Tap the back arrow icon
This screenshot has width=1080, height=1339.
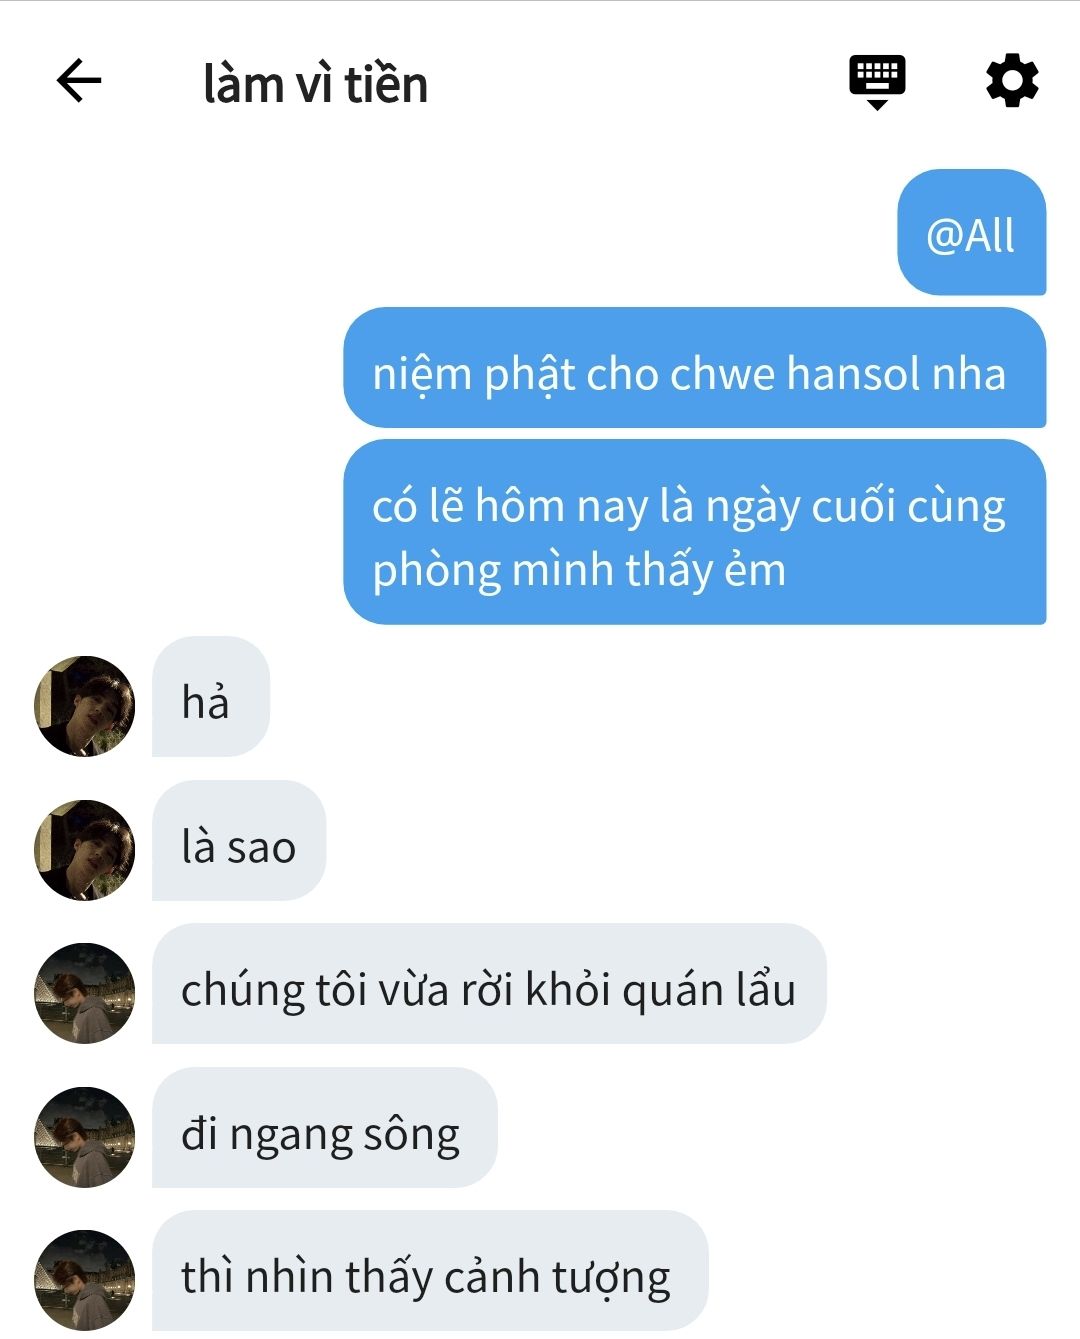[x=79, y=81]
